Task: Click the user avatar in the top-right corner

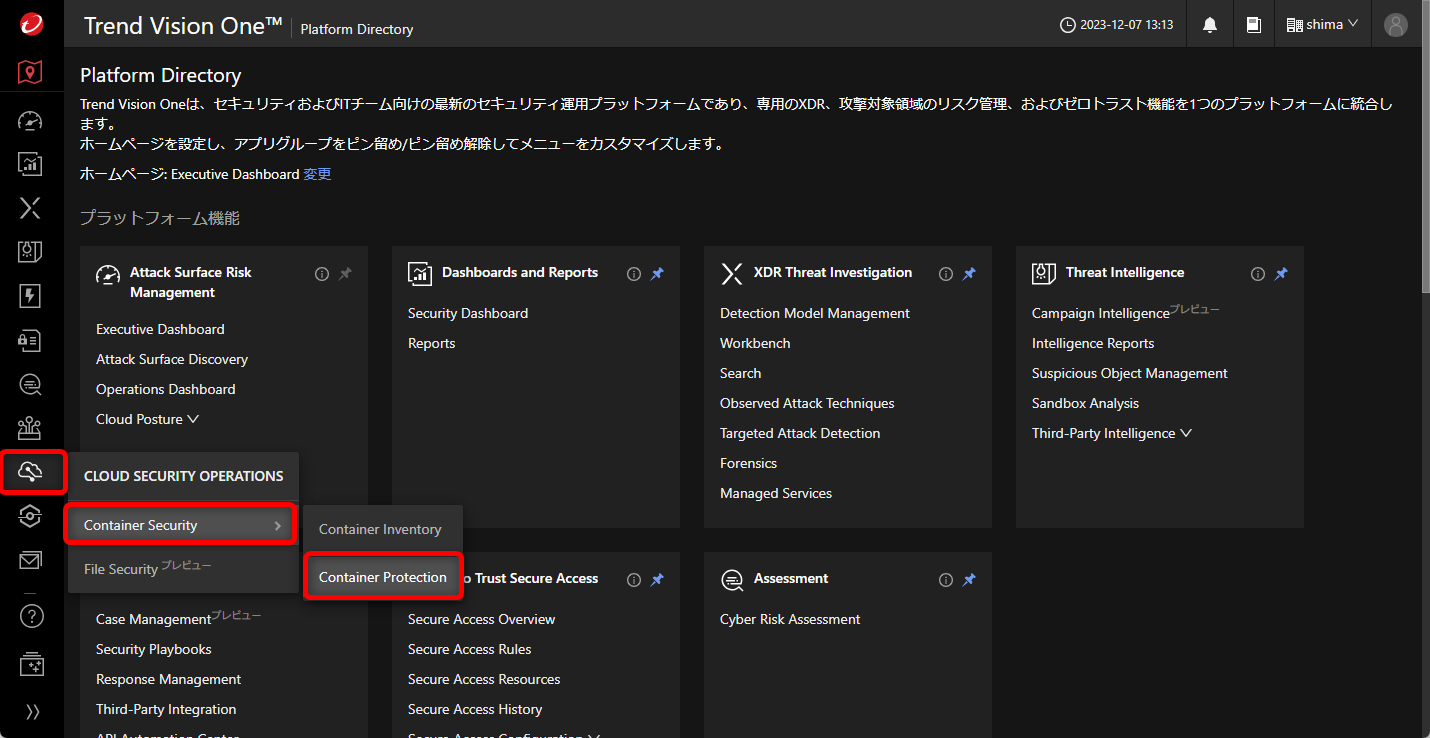Action: click(1395, 24)
